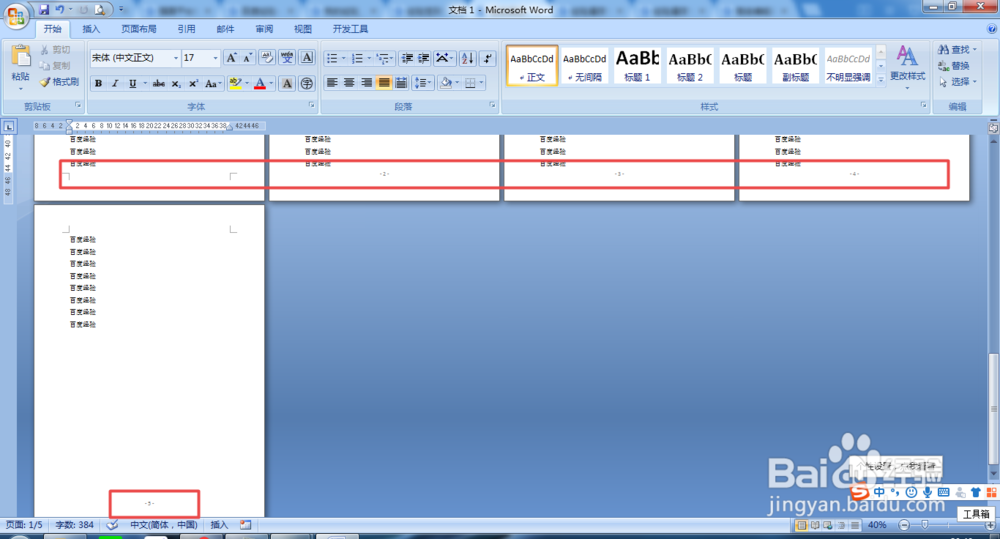Apply 无间隔 no spacing style
1000x539 pixels.
584,65
